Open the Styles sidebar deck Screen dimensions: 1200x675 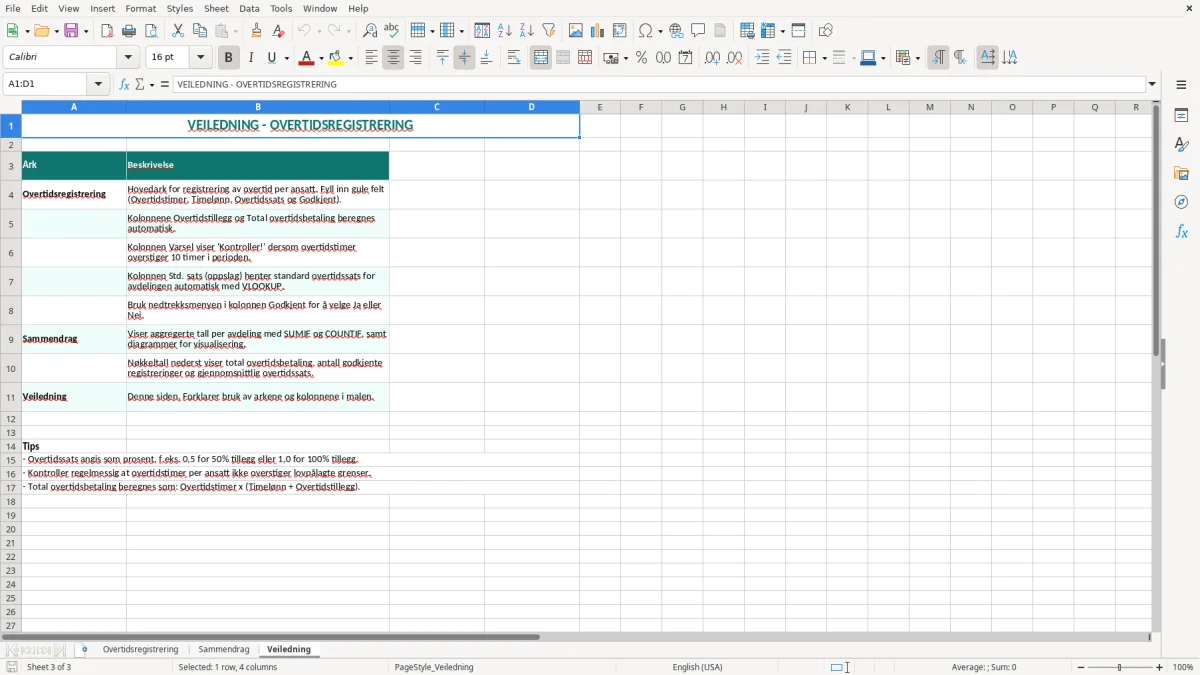coord(1181,145)
